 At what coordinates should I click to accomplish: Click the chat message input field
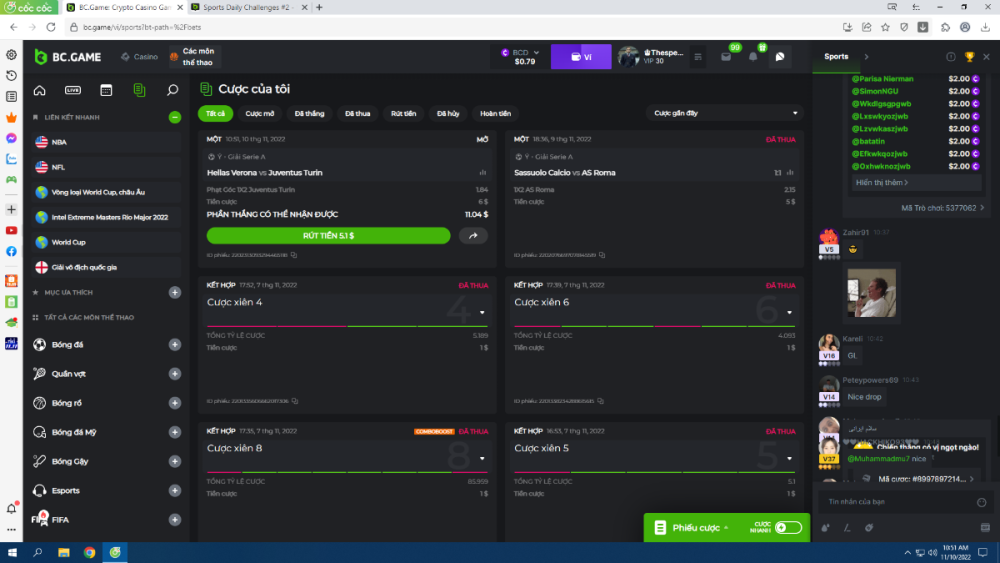[x=895, y=501]
